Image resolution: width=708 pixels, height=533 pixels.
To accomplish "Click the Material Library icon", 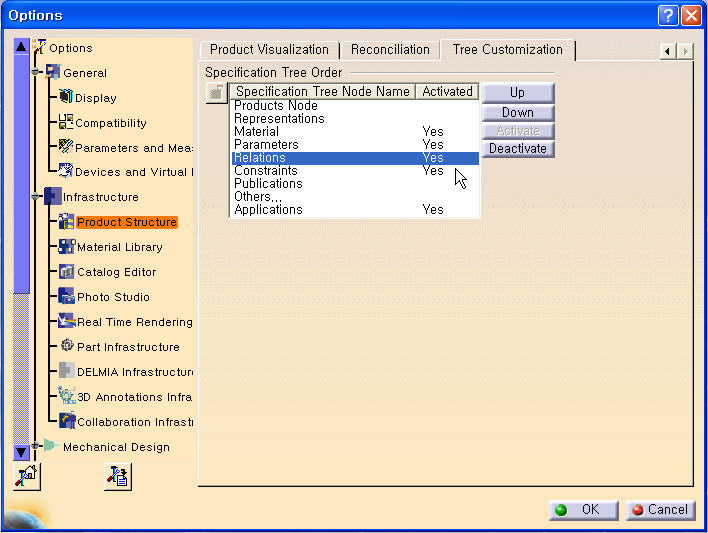I will point(67,247).
